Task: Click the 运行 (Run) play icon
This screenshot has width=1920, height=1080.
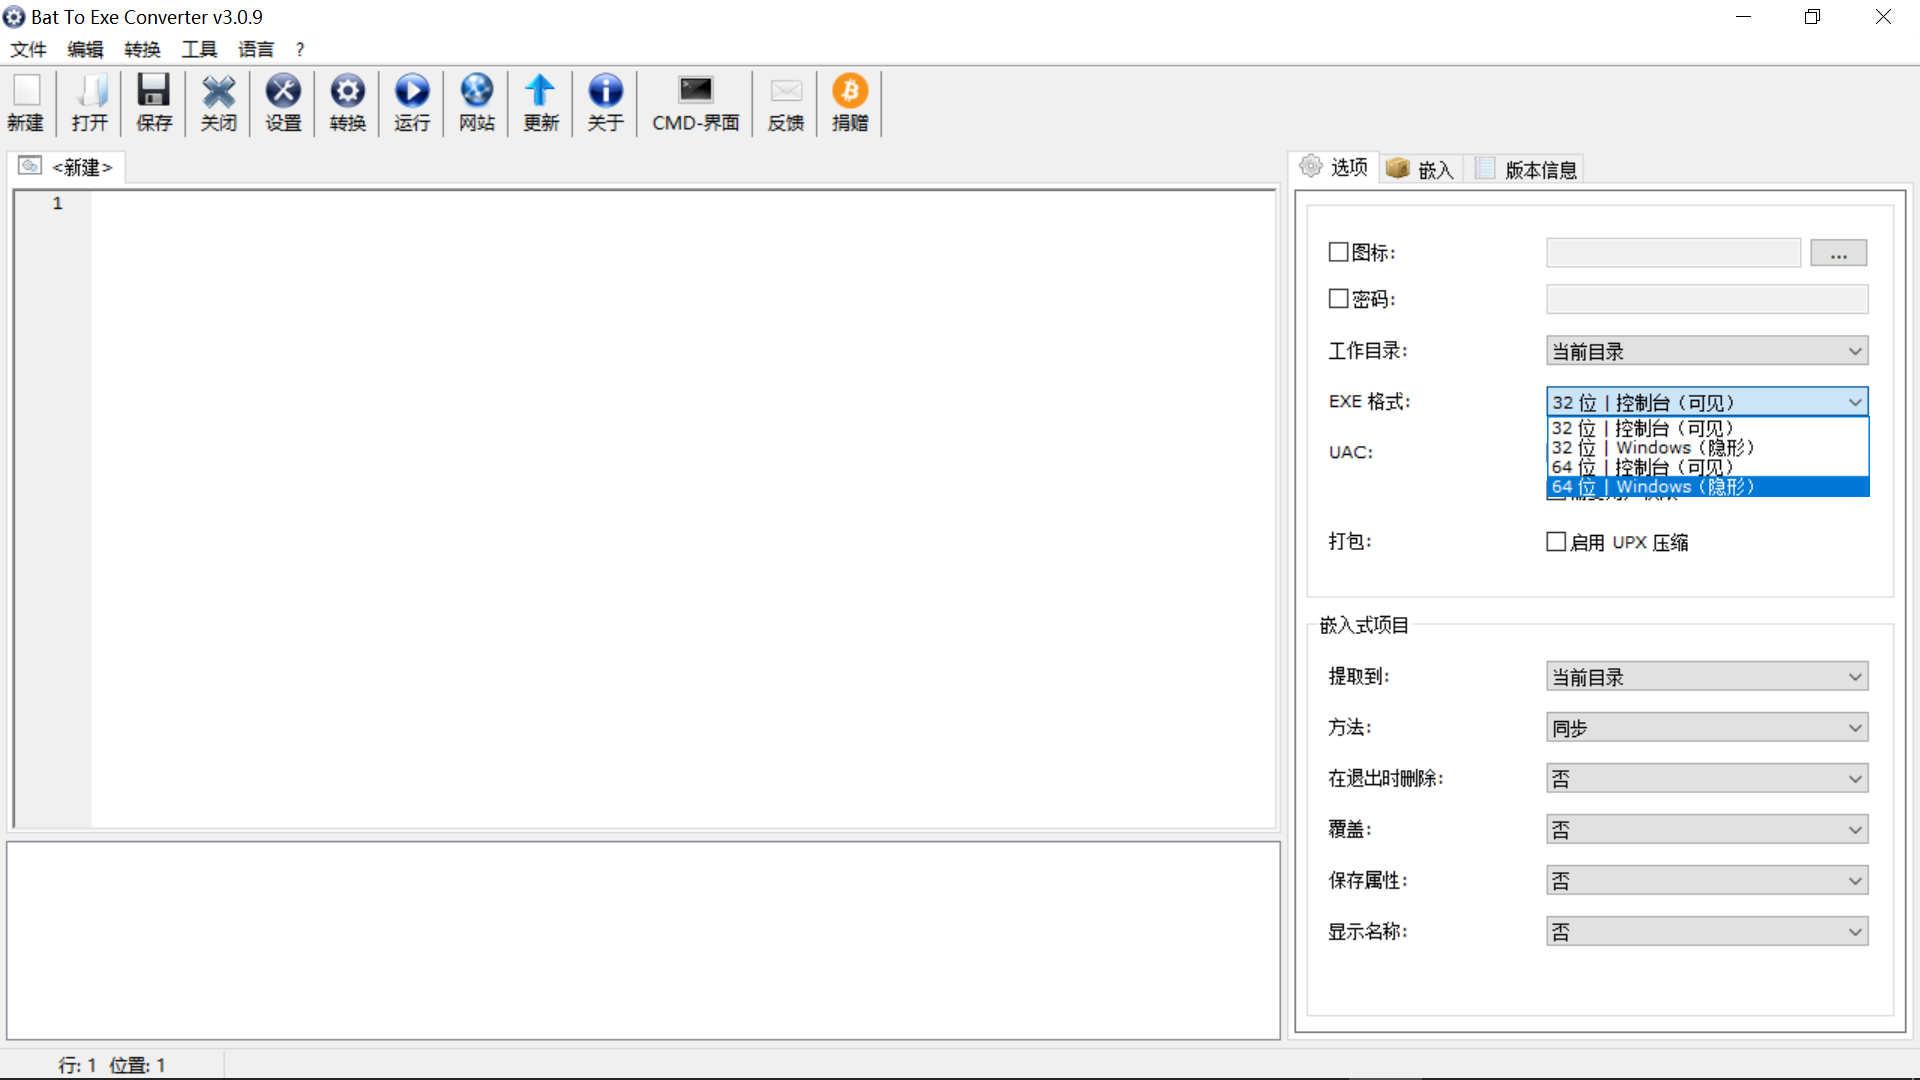Action: 411,102
